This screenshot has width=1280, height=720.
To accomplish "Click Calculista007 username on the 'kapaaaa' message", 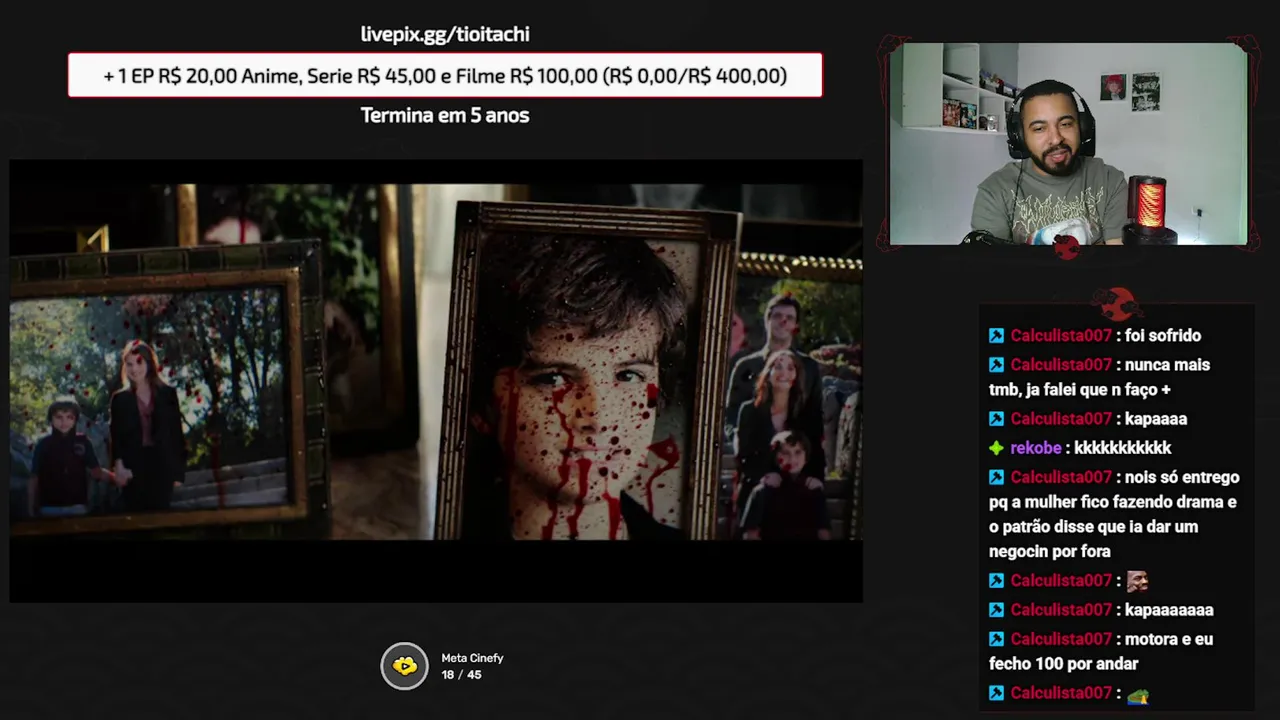I will tap(1061, 419).
